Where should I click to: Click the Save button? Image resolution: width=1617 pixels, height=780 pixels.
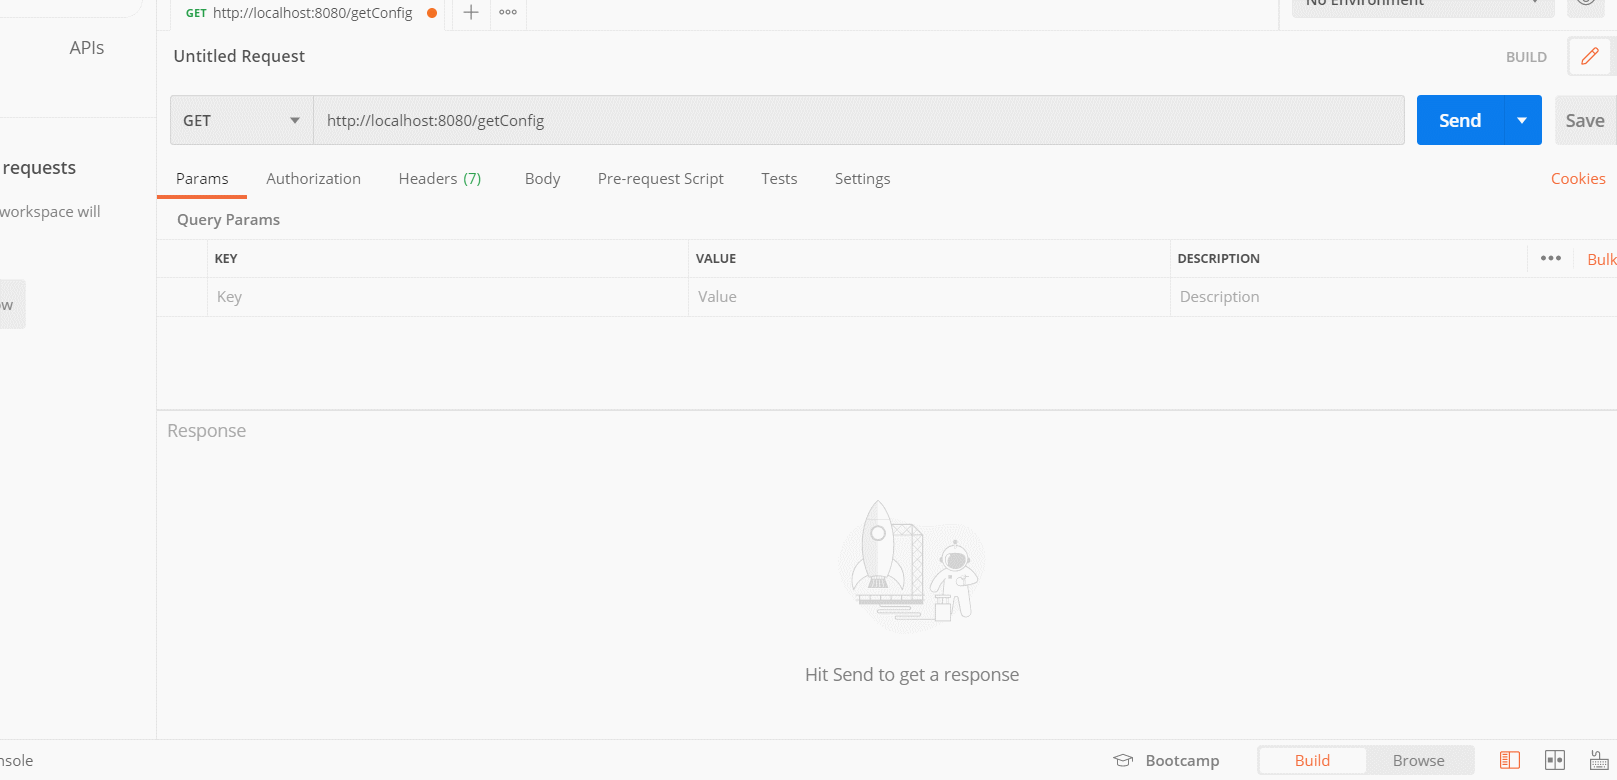pyautogui.click(x=1585, y=121)
